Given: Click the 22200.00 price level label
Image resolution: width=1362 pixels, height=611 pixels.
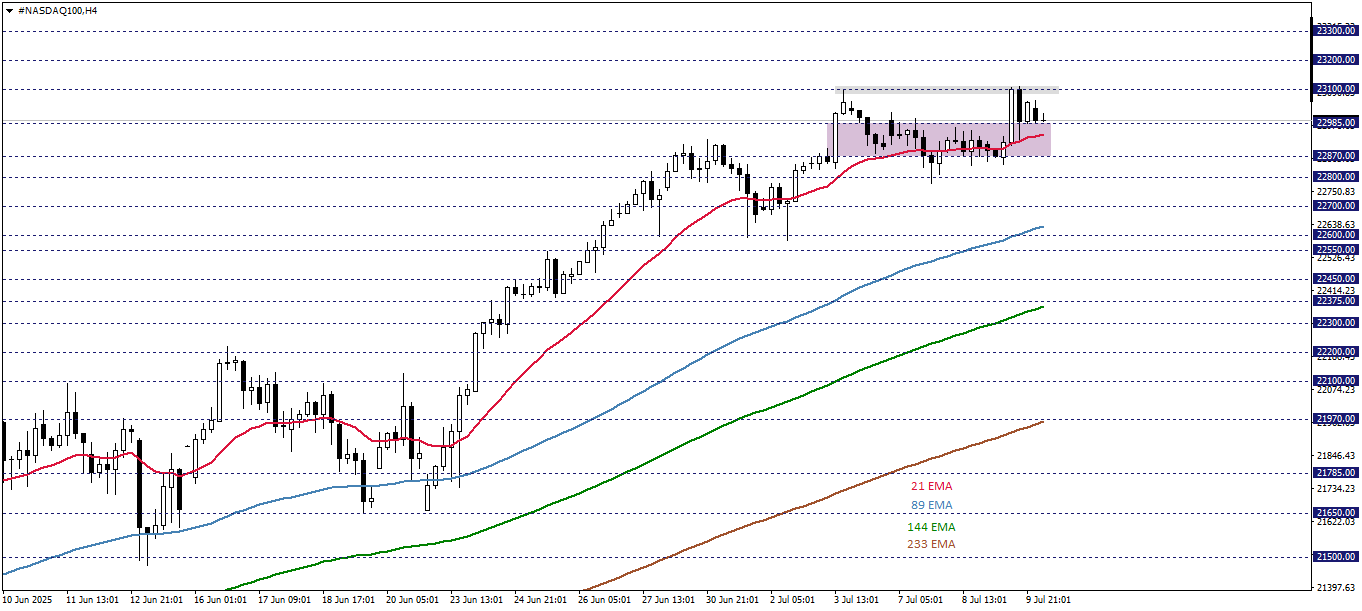Looking at the screenshot, I should tap(1336, 352).
